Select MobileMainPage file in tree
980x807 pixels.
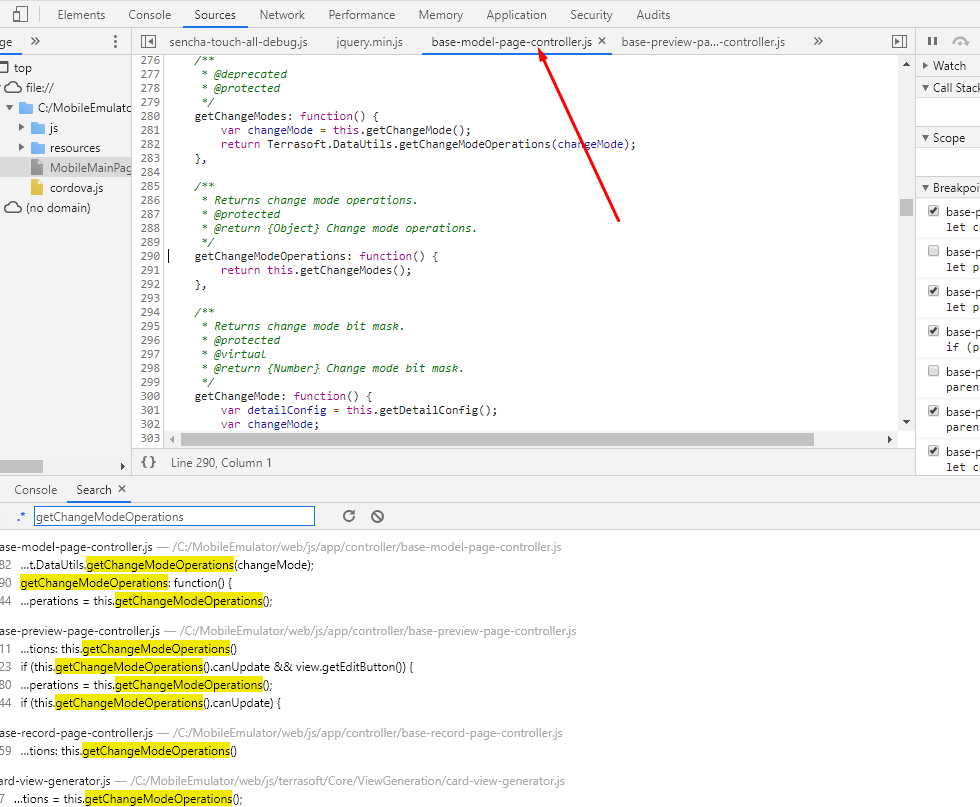(x=90, y=168)
